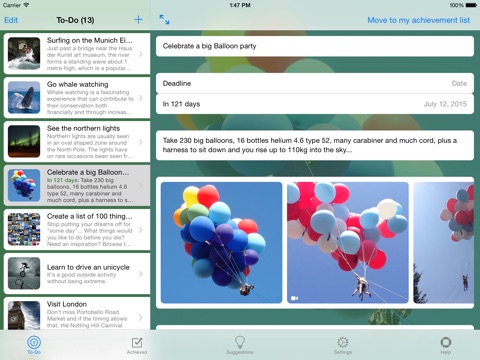
Task: Open the first photo of colorful blue balloons
Action: [221, 242]
